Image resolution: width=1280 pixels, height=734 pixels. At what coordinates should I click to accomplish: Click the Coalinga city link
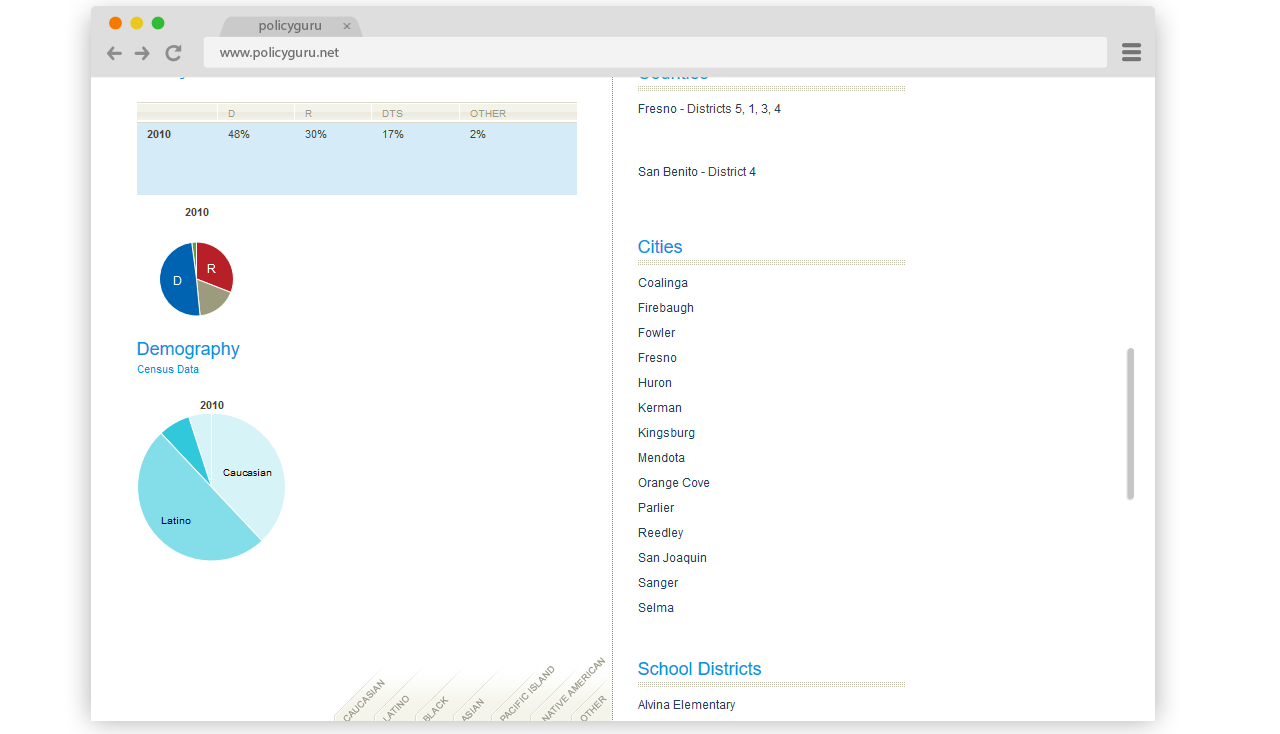pyautogui.click(x=663, y=283)
